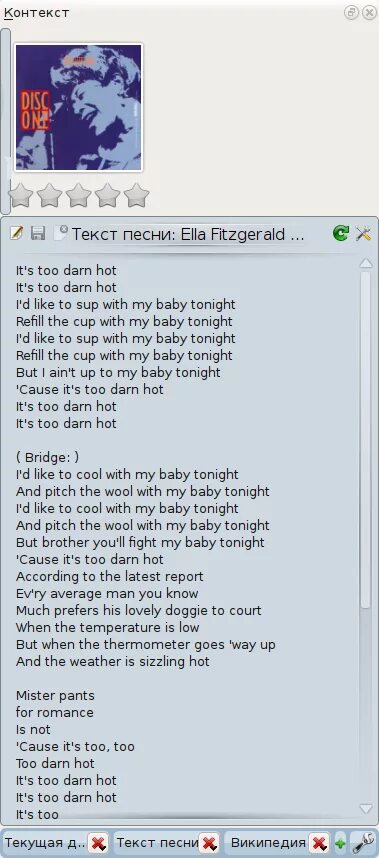Reload lyrics with the green refresh icon
379x858 pixels.
[x=341, y=234]
